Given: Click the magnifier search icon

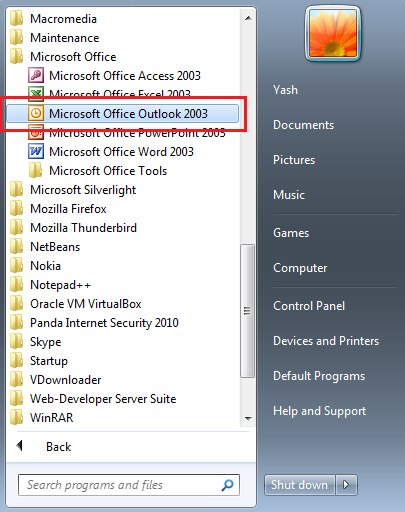Looking at the screenshot, I should click(x=227, y=485).
